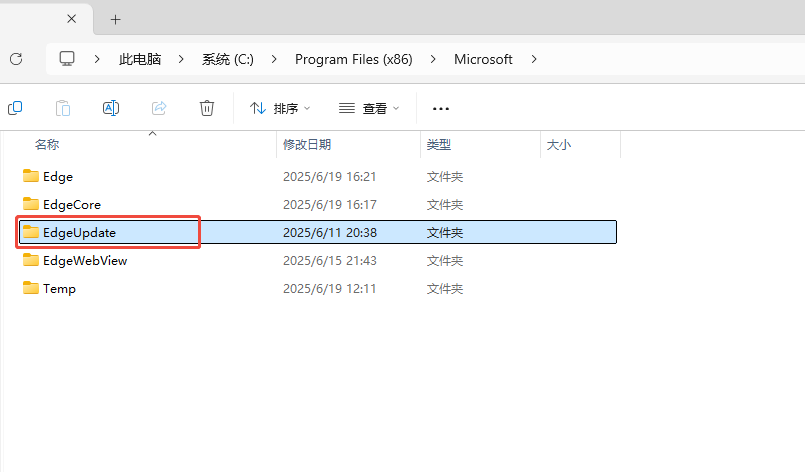The height and width of the screenshot is (472, 805).
Task: Click the This PC monitor icon in breadcrumb
Action: pyautogui.click(x=67, y=59)
